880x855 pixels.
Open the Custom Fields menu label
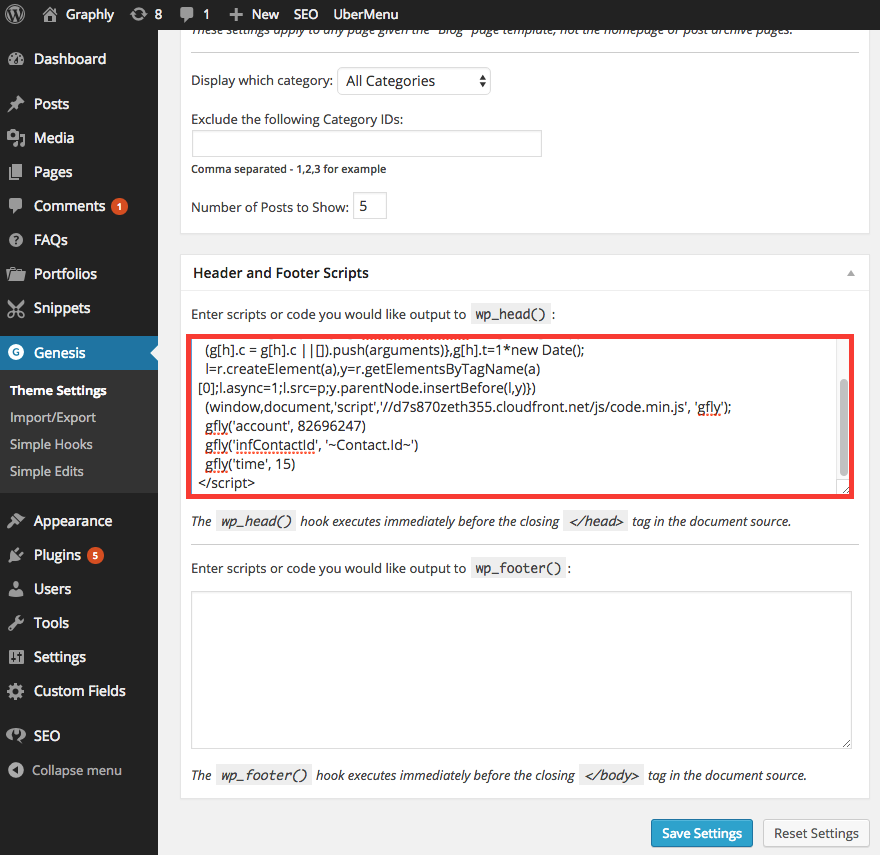pyautogui.click(x=80, y=691)
